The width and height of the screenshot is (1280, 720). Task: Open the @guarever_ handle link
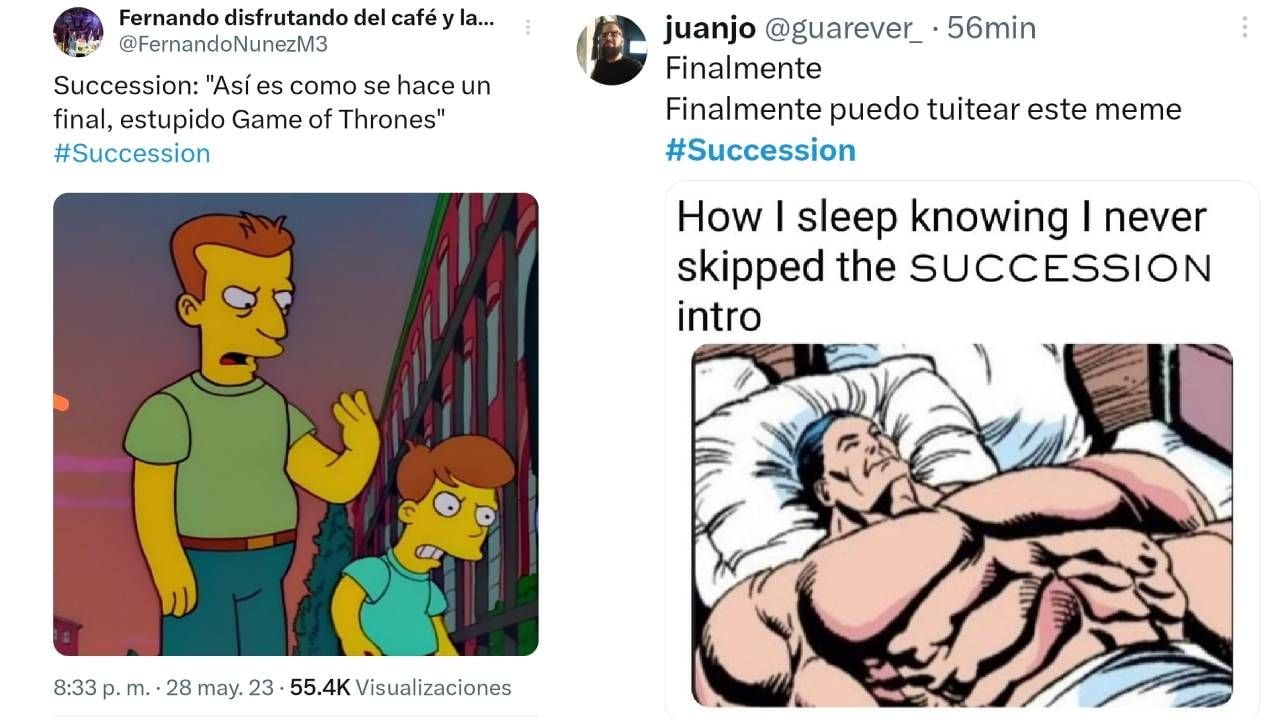click(844, 28)
